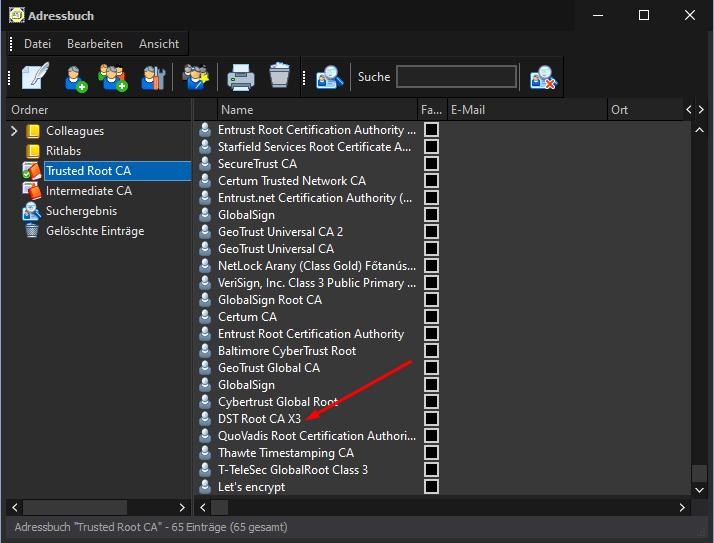The height and width of the screenshot is (543, 714).
Task: Click the Intermediate CA book icon
Action: pyautogui.click(x=32, y=190)
